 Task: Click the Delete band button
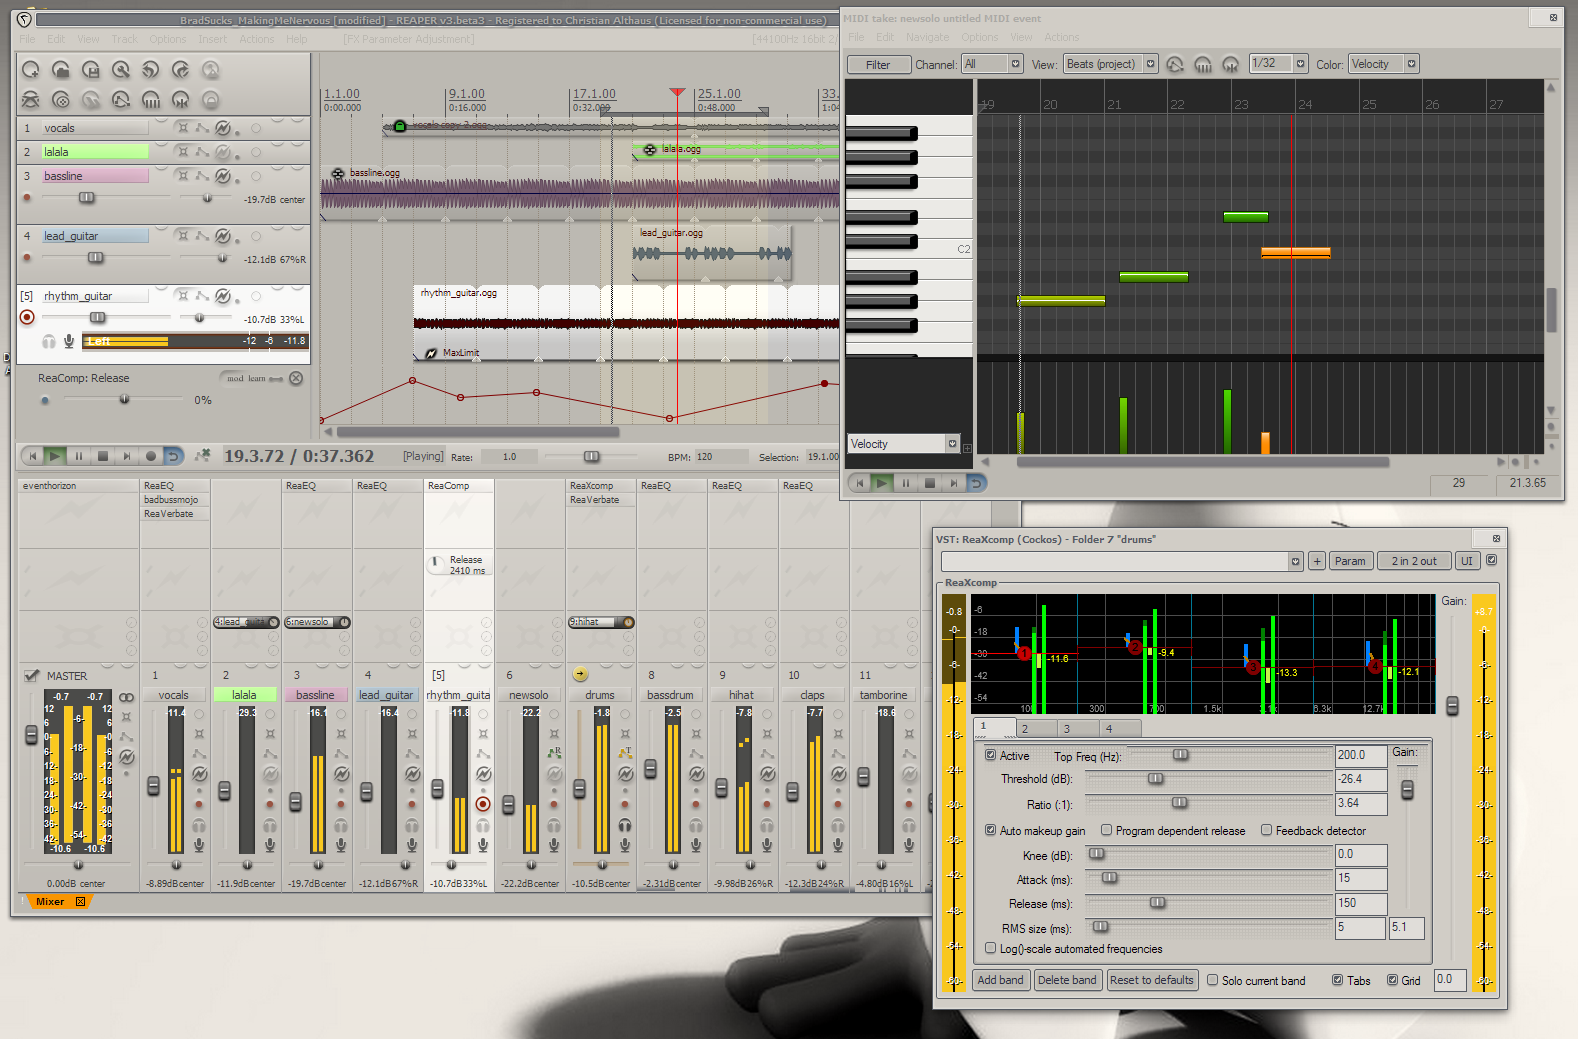coord(1067,980)
